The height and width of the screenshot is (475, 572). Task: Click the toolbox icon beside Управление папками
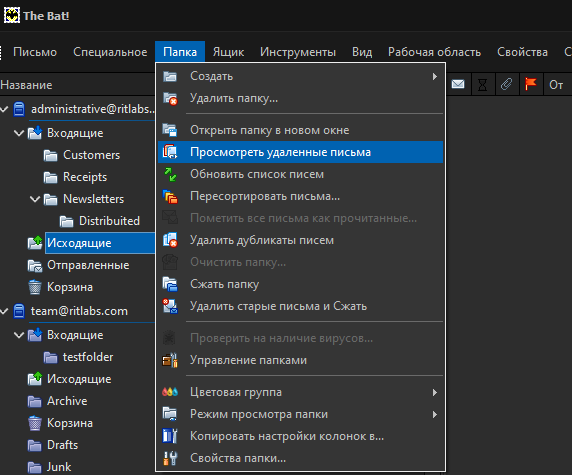pos(170,360)
